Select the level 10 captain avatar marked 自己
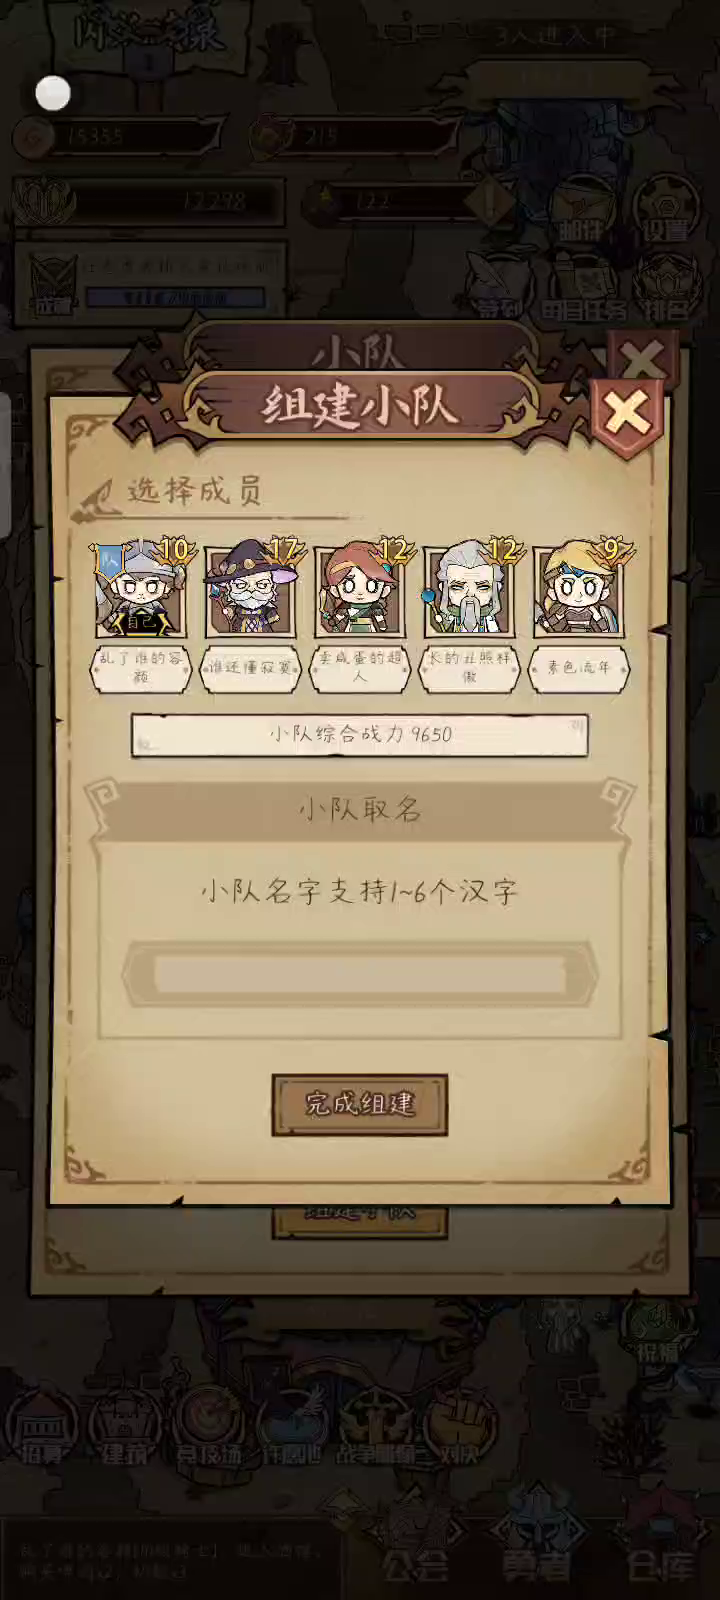 [141, 590]
